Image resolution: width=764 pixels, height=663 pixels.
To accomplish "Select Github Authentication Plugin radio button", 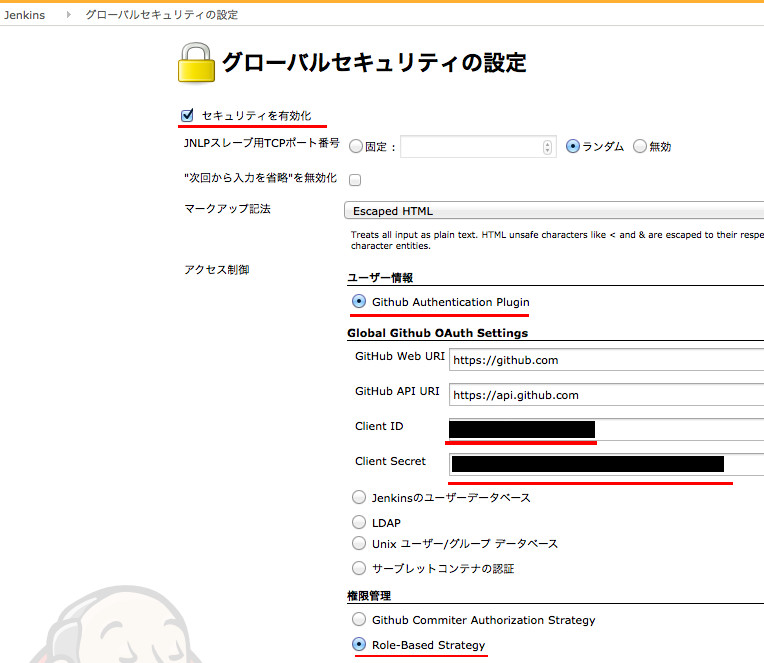I will click(x=359, y=302).
